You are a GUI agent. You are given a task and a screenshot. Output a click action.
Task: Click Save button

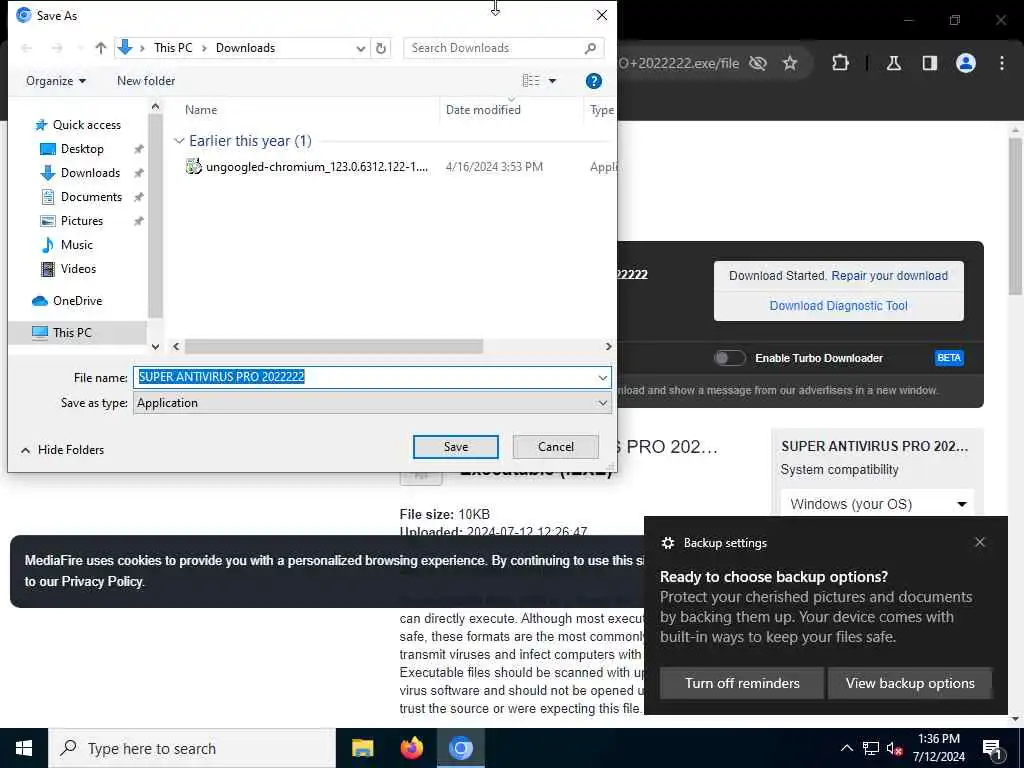pyautogui.click(x=456, y=447)
